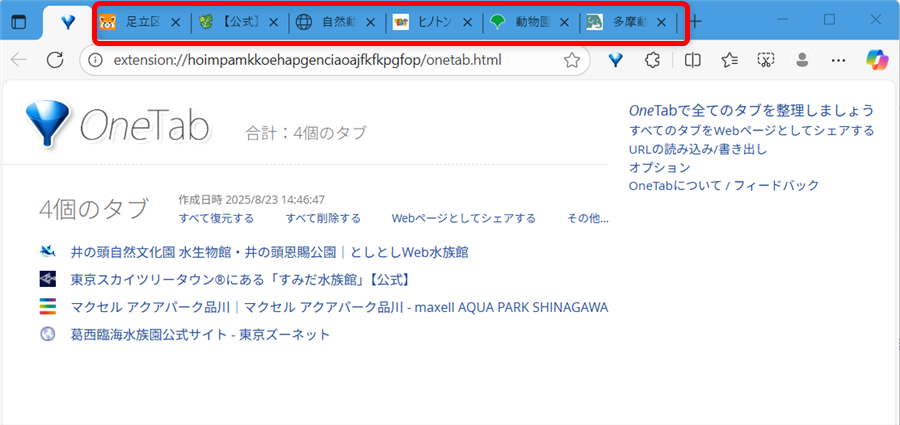
Task: Open 井の頭自然文化園 水生物館 link
Action: [x=270, y=252]
